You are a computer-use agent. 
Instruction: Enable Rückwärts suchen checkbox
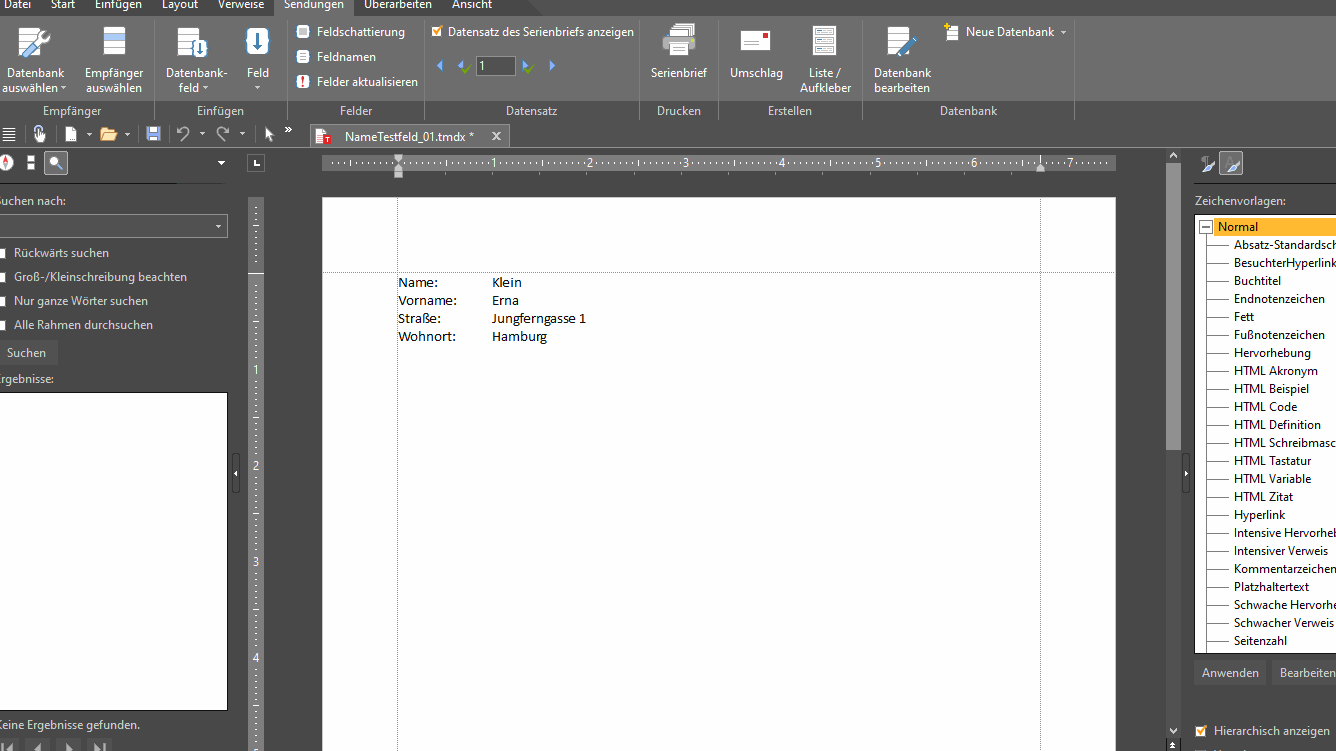coord(3,253)
